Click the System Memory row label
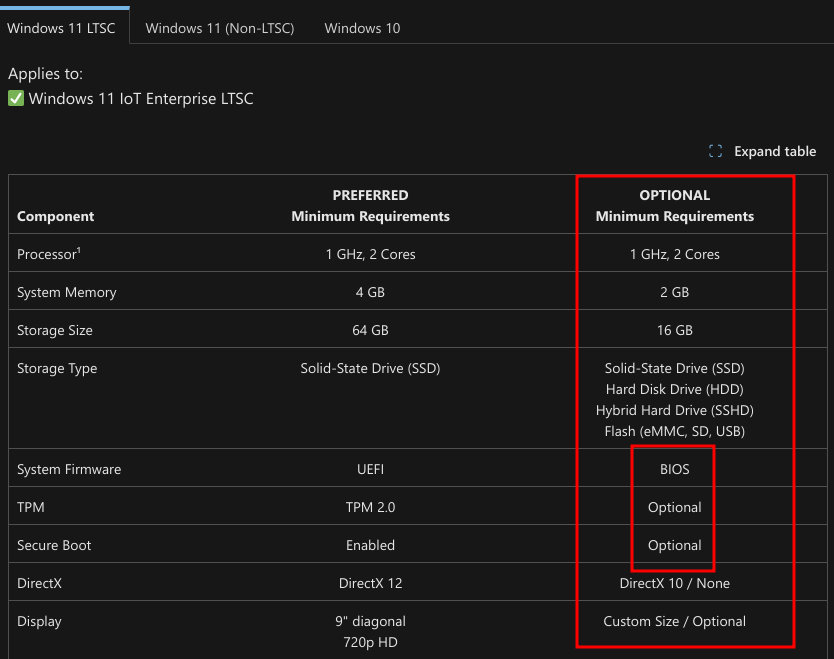 66,293
